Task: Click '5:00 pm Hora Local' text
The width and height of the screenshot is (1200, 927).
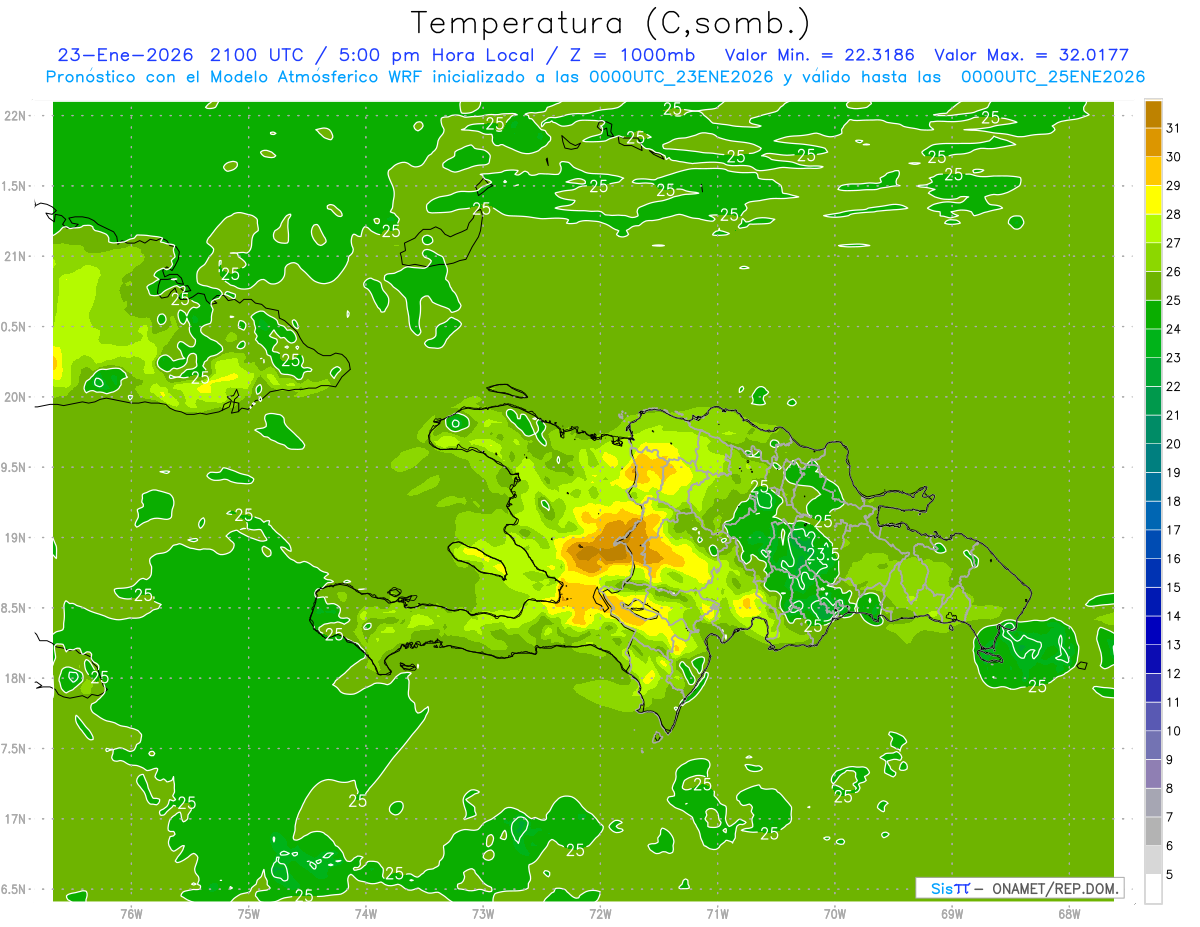Action: pyautogui.click(x=437, y=55)
